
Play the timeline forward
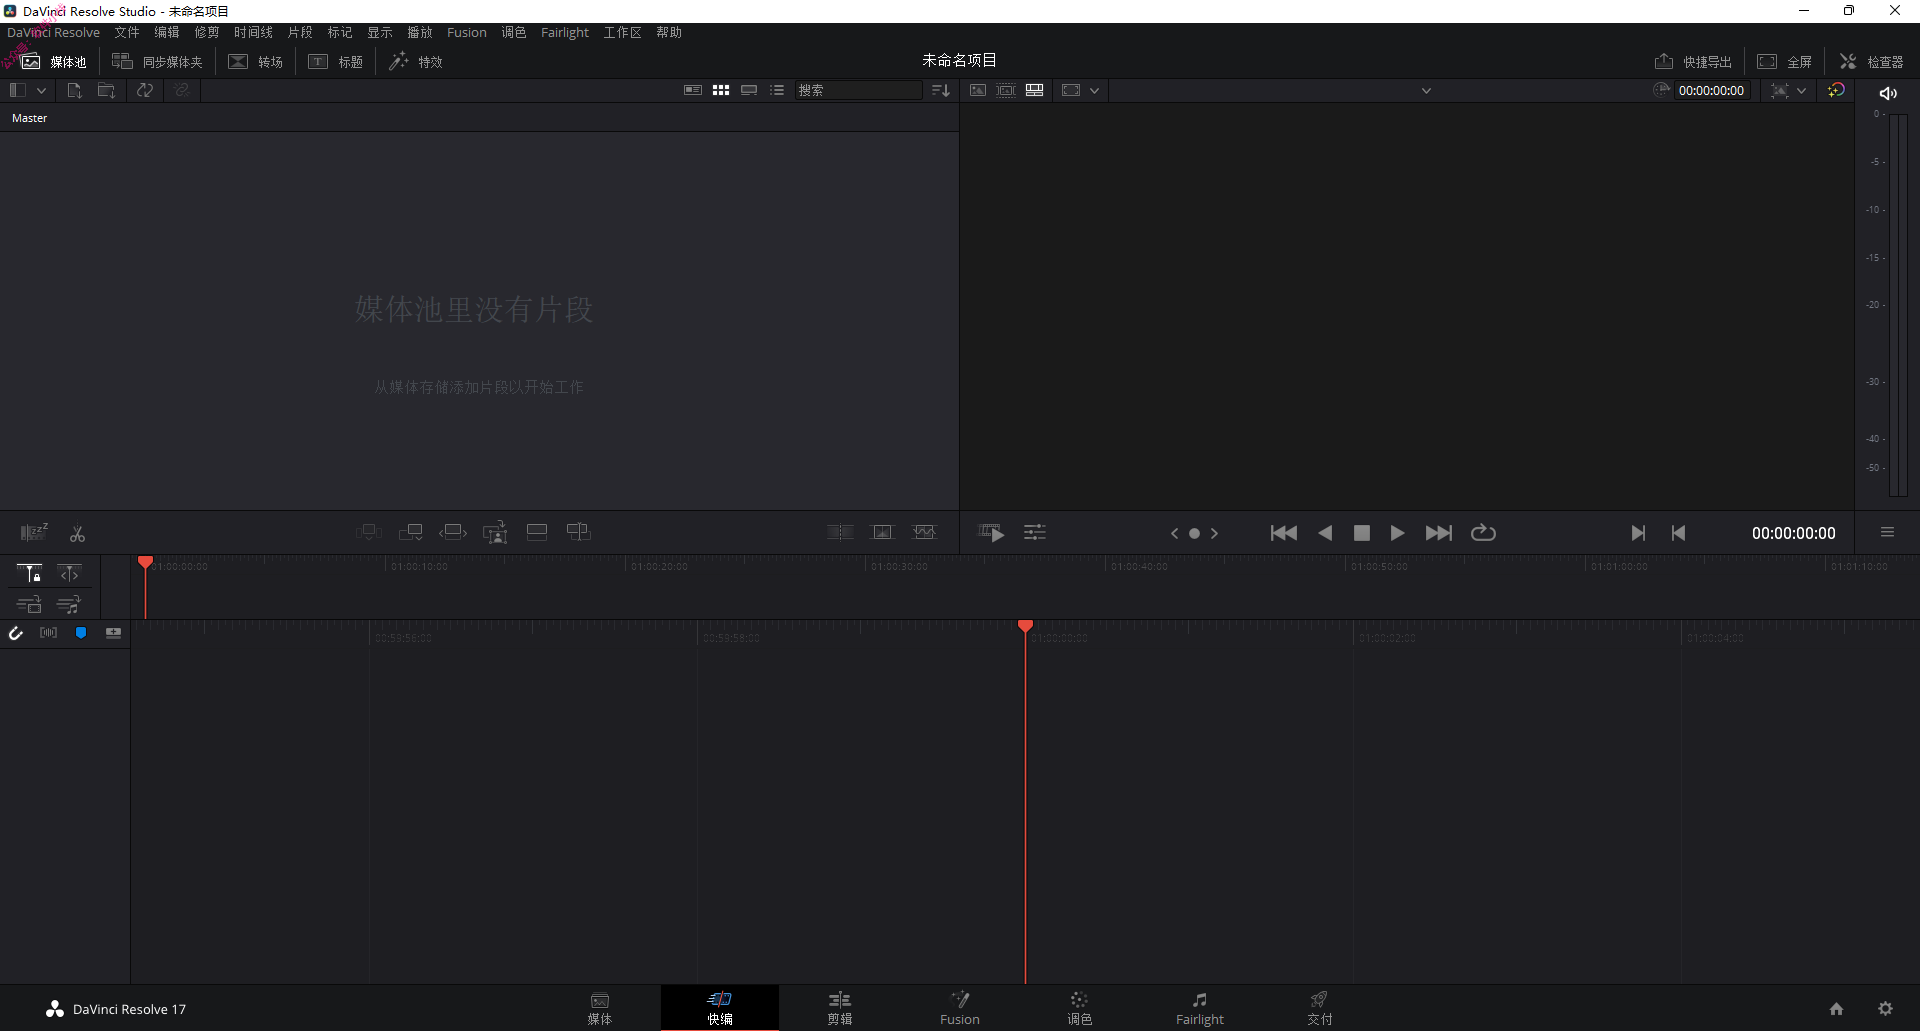pos(1398,533)
